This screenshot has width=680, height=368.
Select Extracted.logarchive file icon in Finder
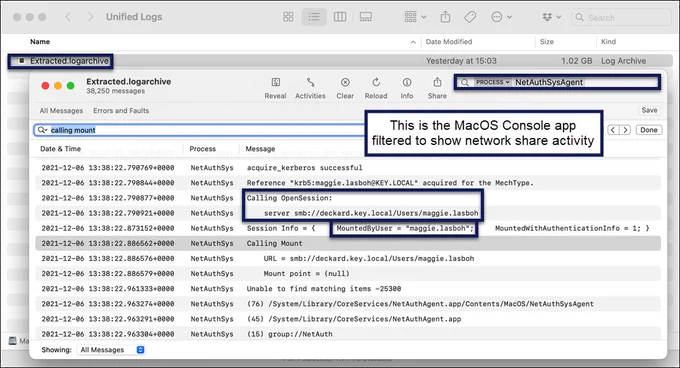[21, 61]
